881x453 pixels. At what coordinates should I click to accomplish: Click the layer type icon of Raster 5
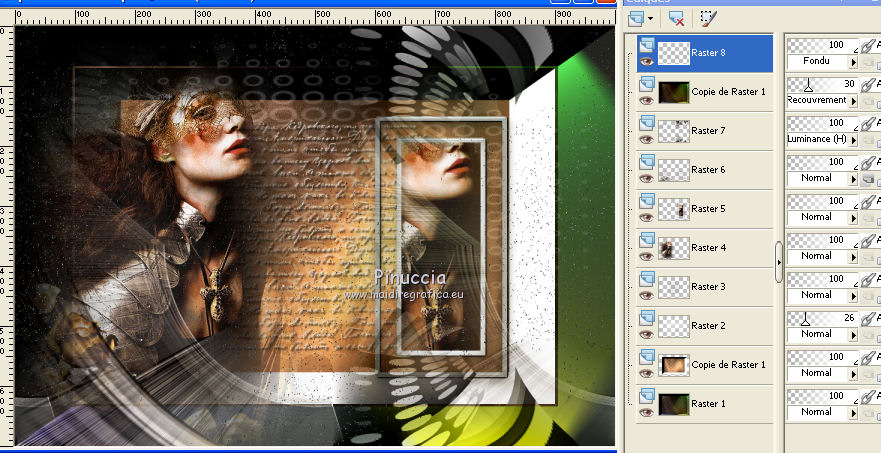[647, 201]
